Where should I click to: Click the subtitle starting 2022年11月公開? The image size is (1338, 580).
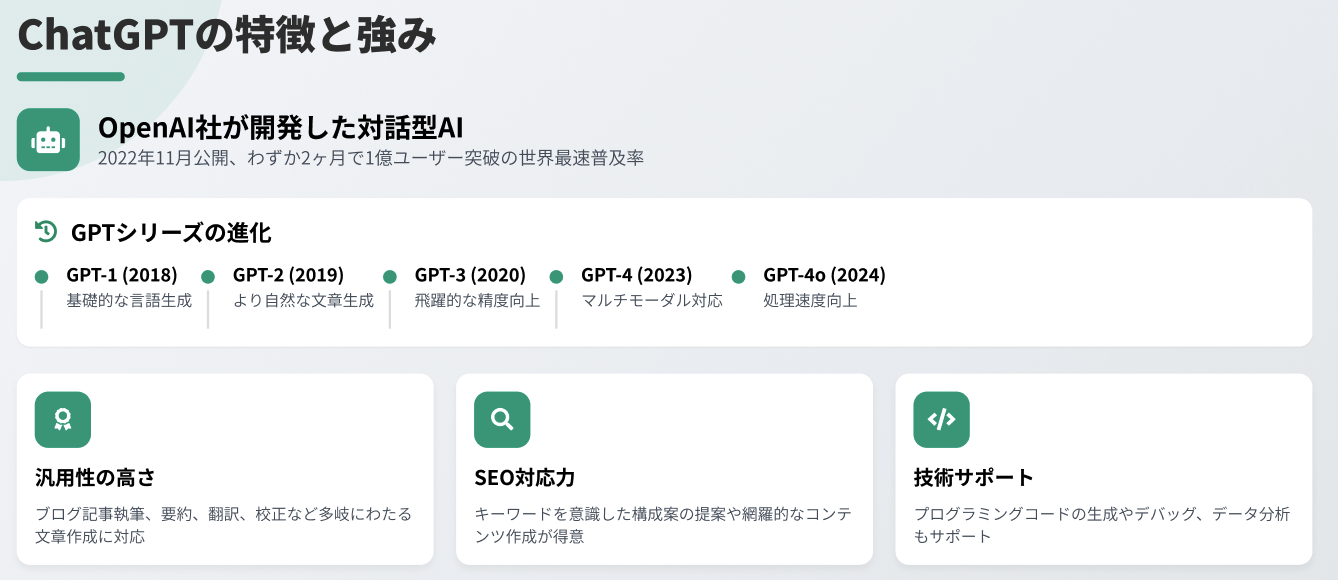pyautogui.click(x=370, y=159)
